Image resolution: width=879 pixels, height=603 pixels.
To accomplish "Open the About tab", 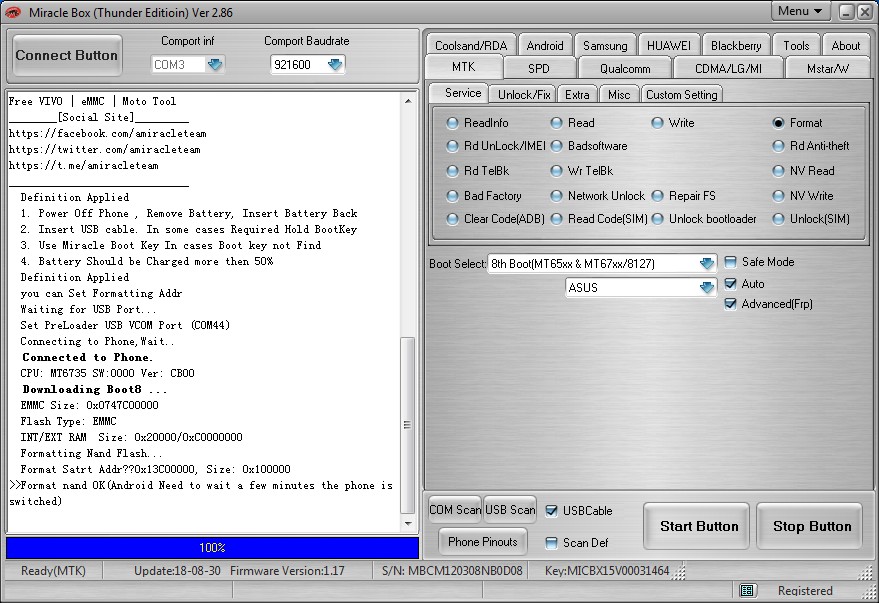I will [845, 45].
